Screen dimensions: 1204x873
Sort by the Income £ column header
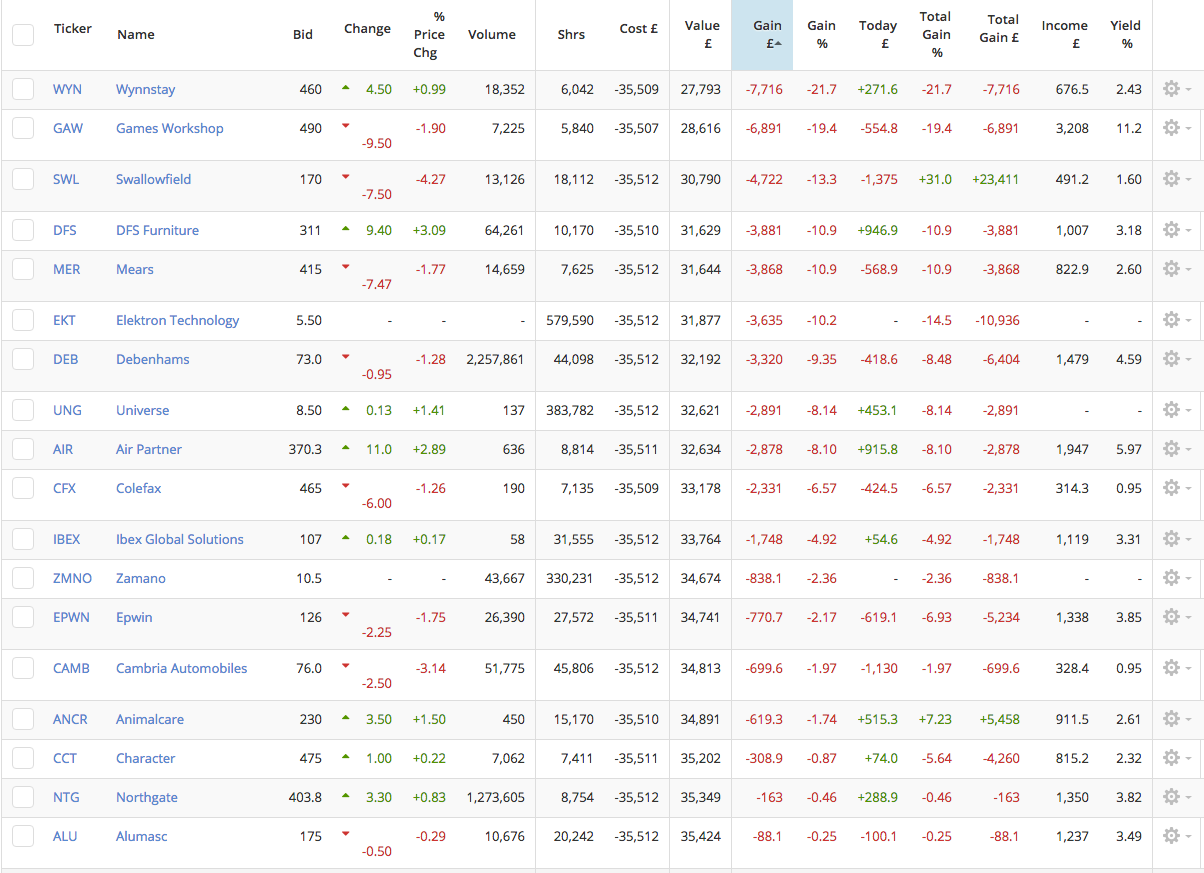[x=1064, y=35]
